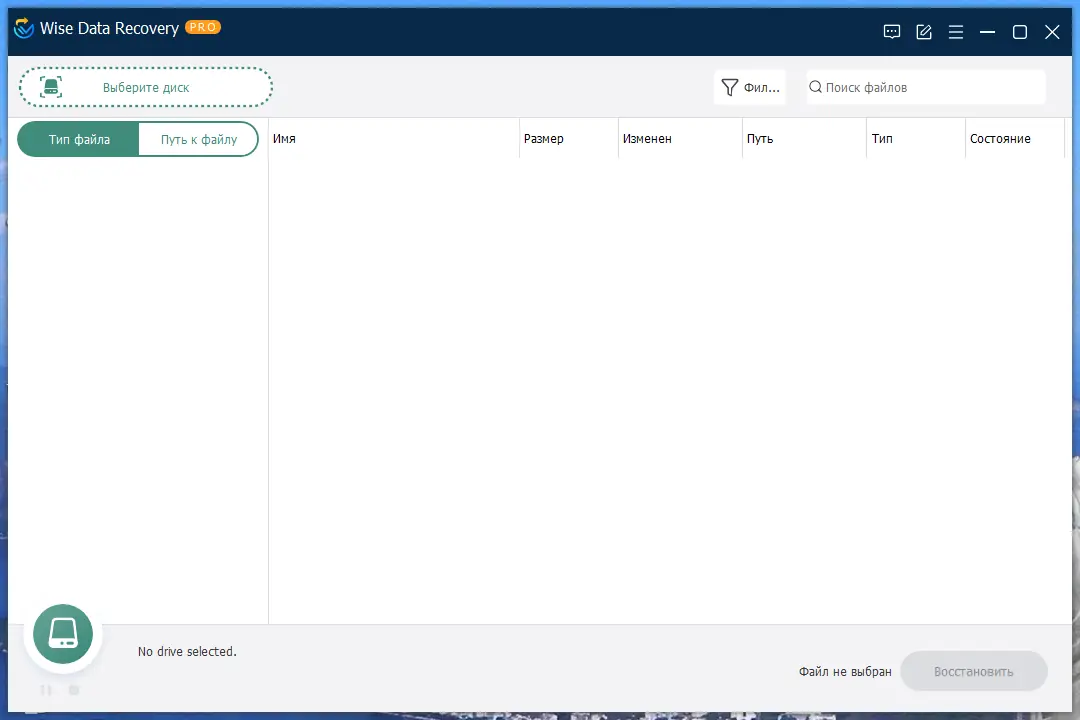Sort files by the Имя column header
Viewport: 1080px width, 720px height.
(x=284, y=139)
